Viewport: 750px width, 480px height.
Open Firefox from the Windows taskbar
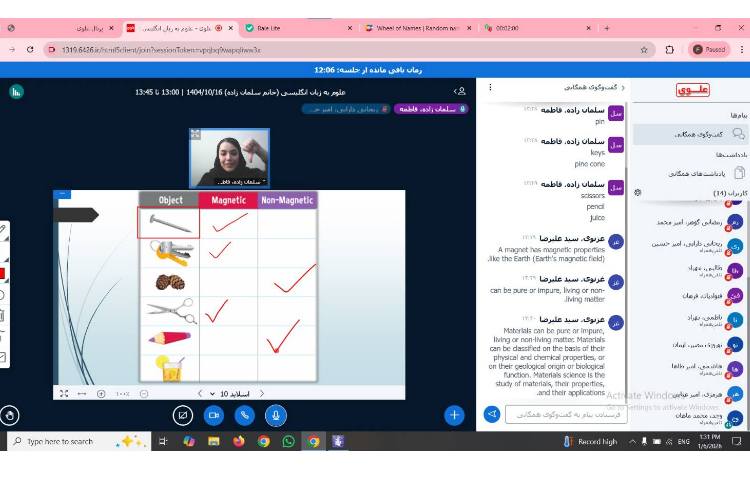[x=239, y=441]
